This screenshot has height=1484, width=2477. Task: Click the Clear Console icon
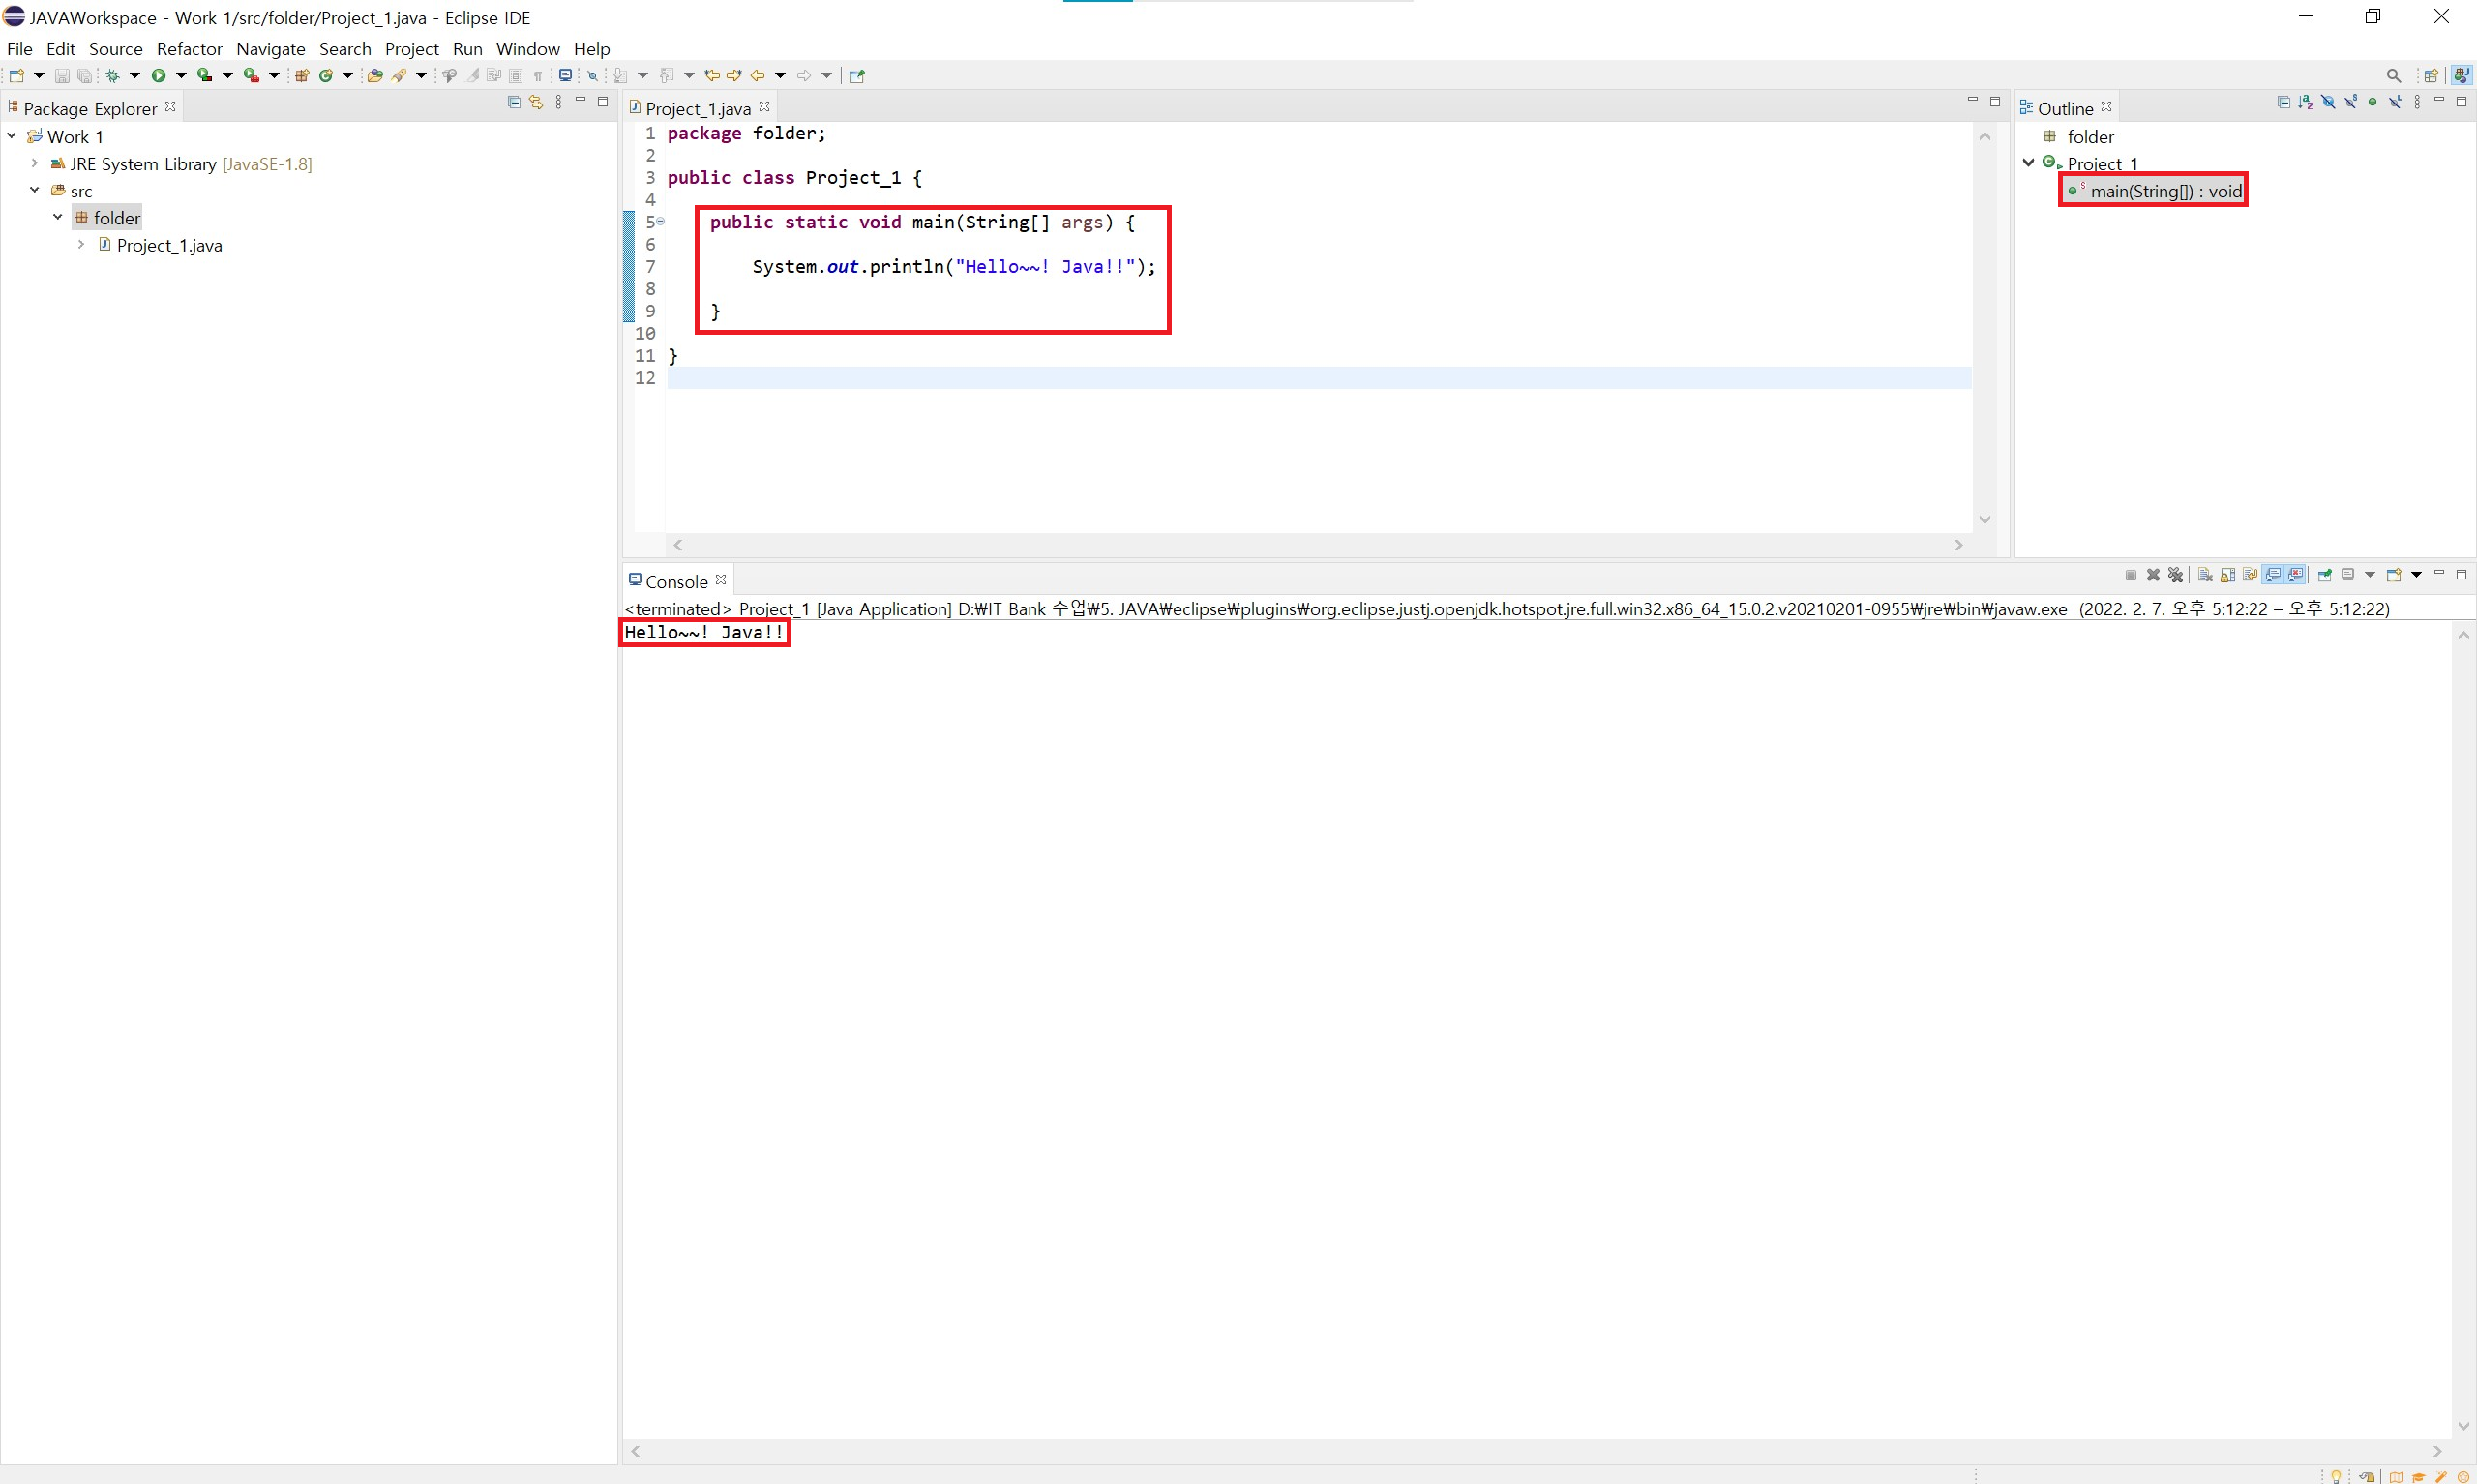pos(2205,575)
